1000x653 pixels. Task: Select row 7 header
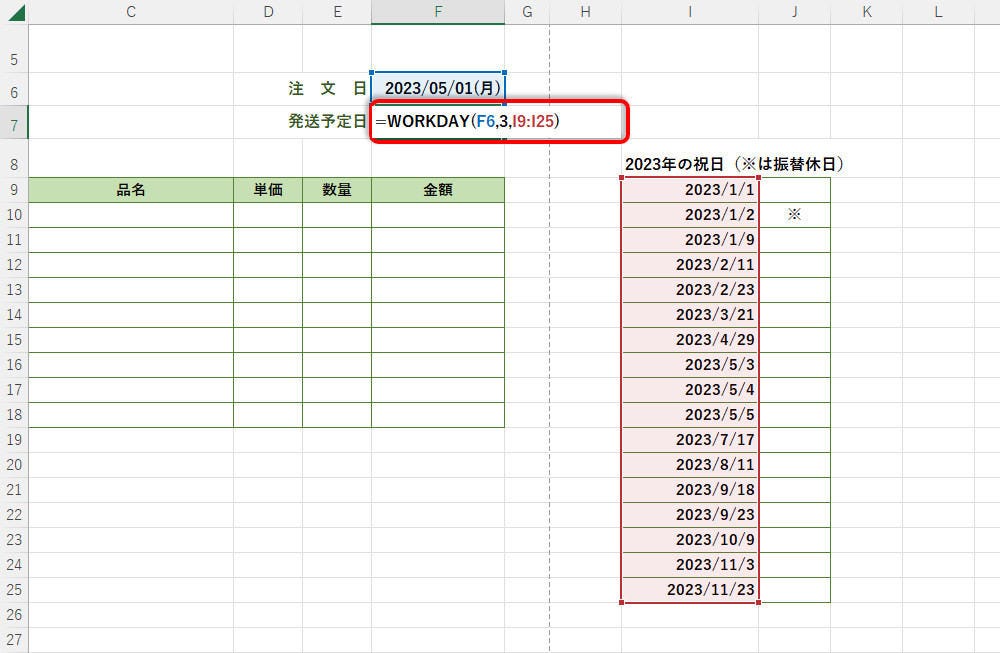click(14, 124)
